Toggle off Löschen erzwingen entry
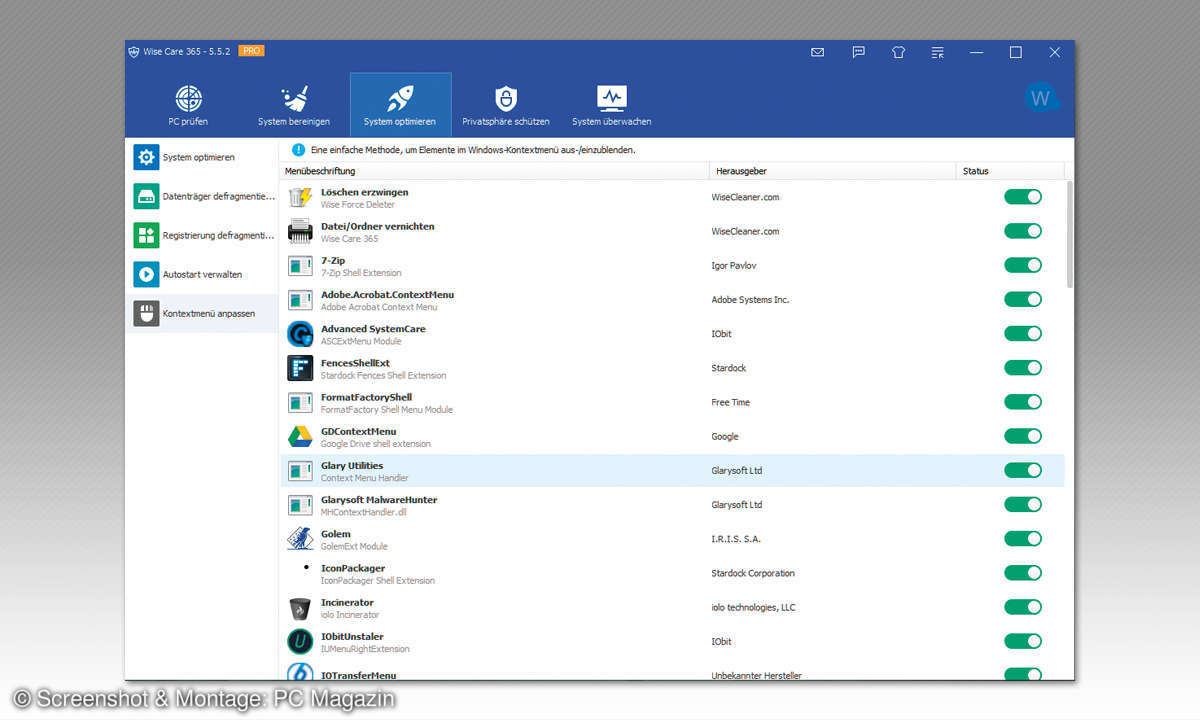The width and height of the screenshot is (1200, 720). pos(1023,197)
